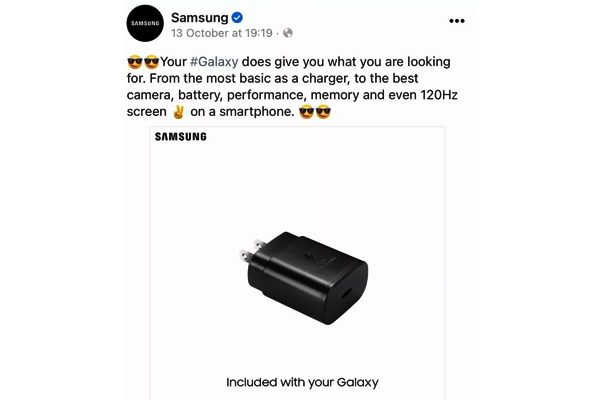
Task: Click the second sunglasses emoji before 'Your'
Action: coord(152,62)
